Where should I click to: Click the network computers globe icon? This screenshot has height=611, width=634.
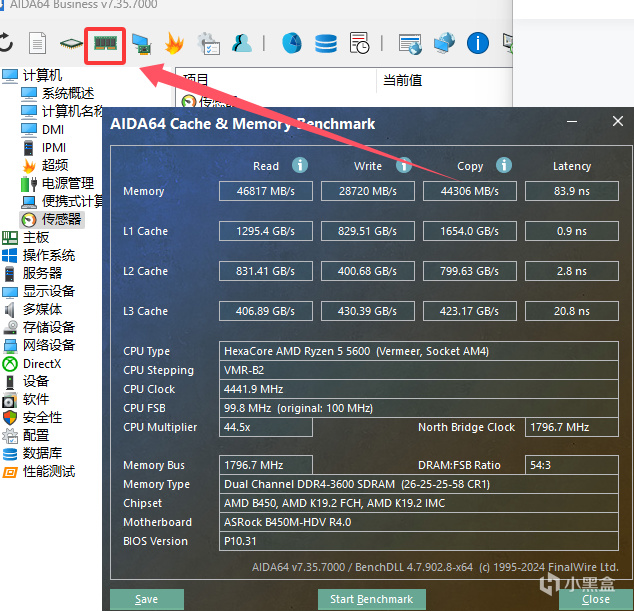point(444,43)
